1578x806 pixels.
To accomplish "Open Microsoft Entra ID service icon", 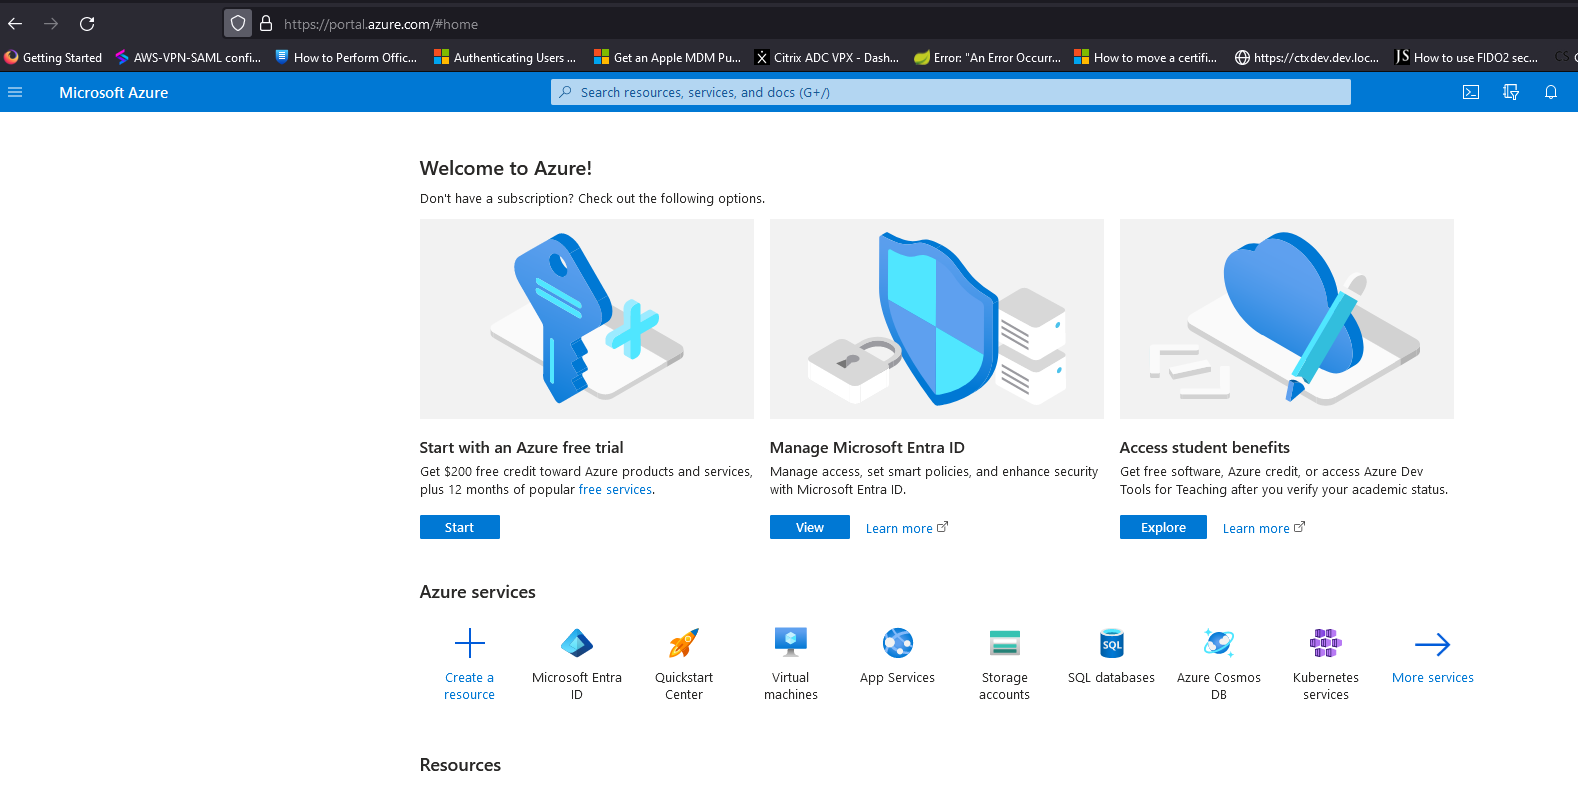I will [x=576, y=643].
